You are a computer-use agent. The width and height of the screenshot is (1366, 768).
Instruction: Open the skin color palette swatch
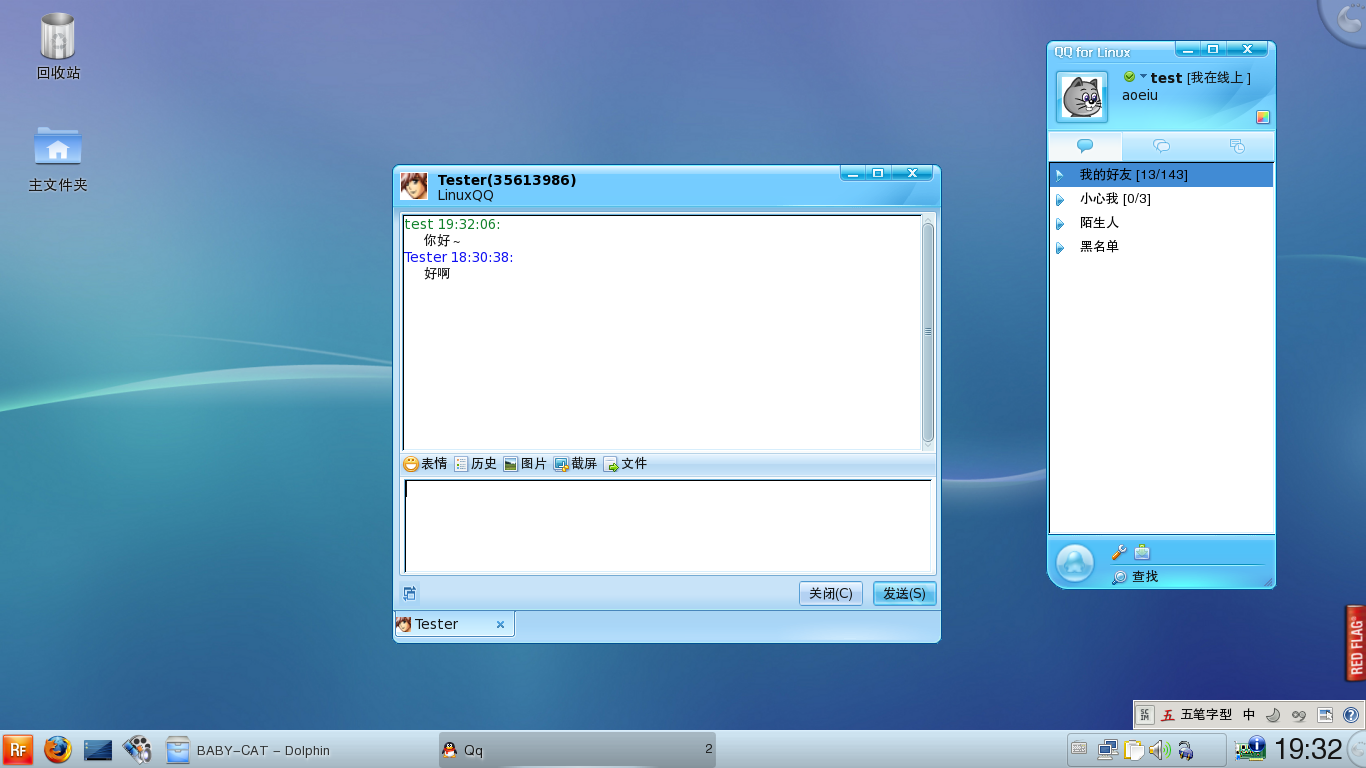pos(1263,117)
